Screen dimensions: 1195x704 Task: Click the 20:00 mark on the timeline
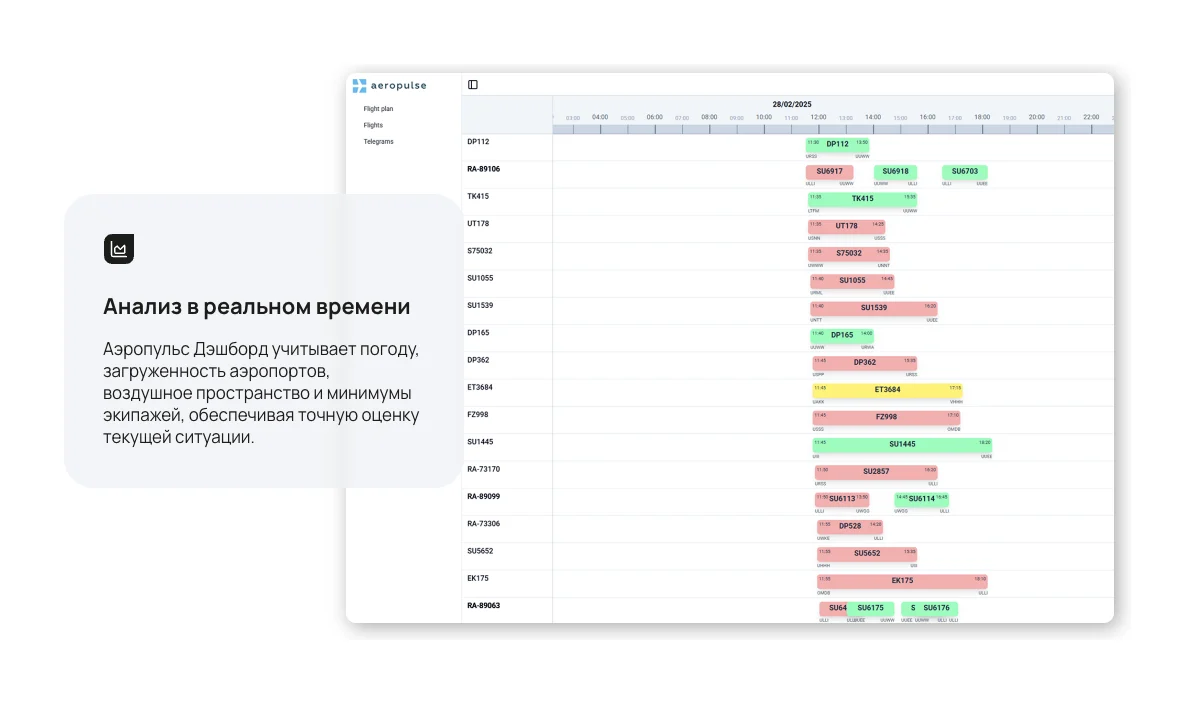[x=1036, y=117]
